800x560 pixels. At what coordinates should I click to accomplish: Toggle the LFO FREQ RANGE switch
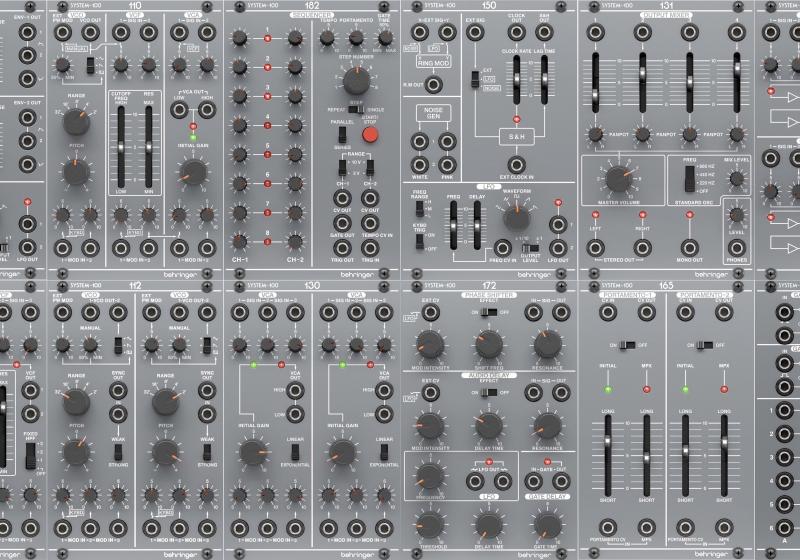419,208
